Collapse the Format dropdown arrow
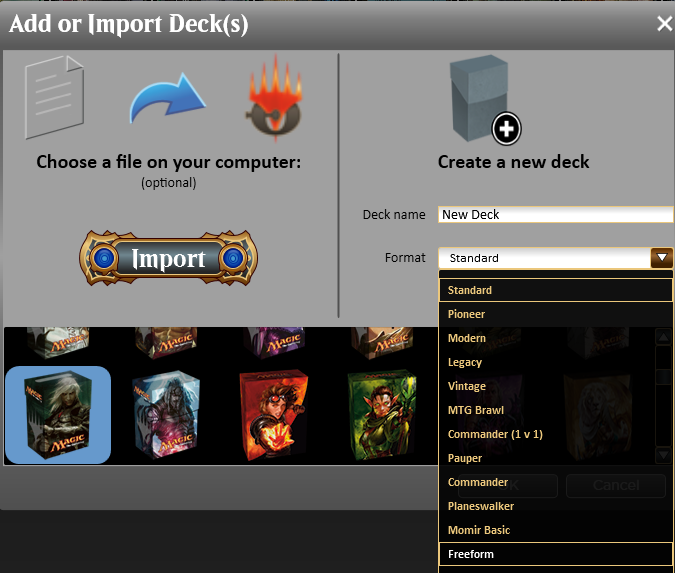This screenshot has width=675, height=573. [x=662, y=258]
